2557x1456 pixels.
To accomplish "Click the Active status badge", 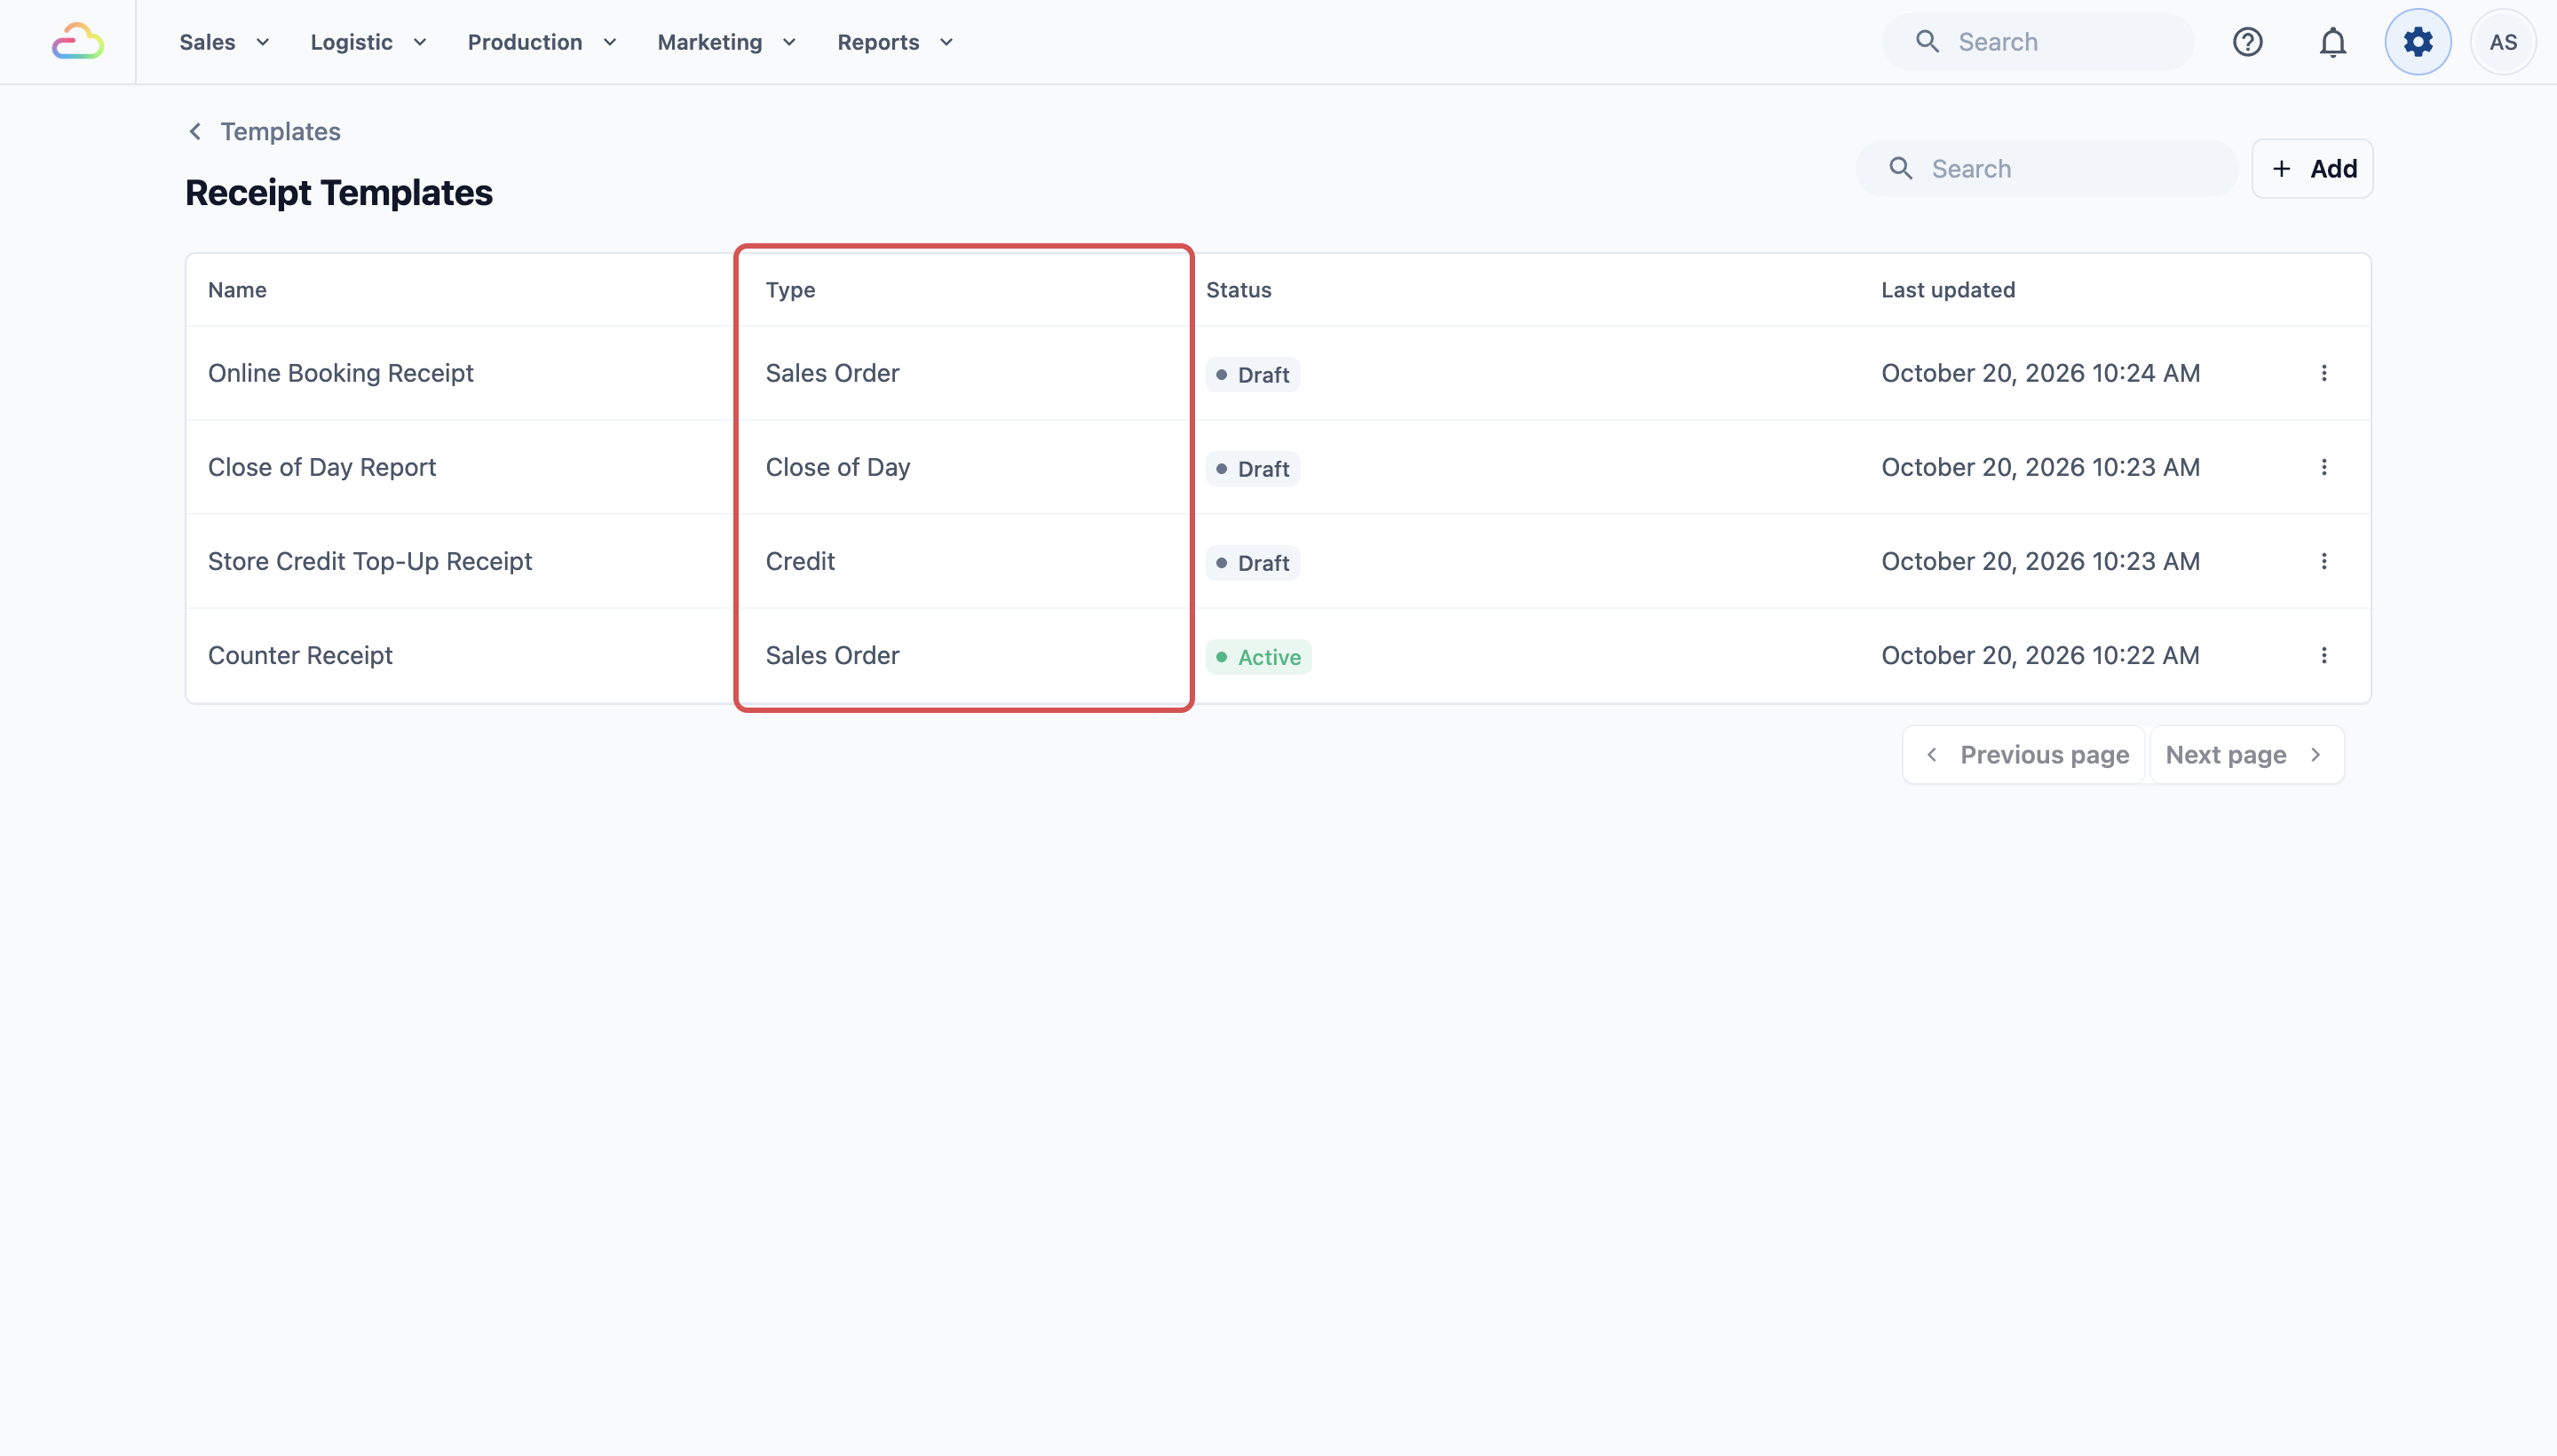I will (x=1258, y=657).
